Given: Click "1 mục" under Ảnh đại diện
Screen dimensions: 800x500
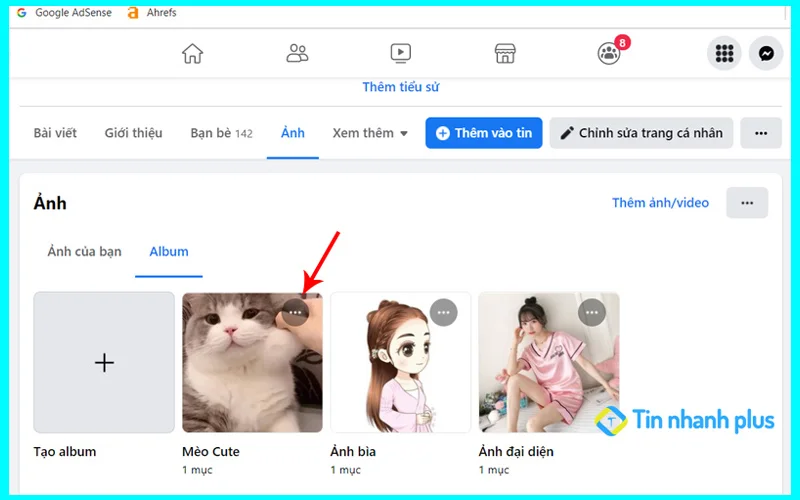Looking at the screenshot, I should (x=494, y=470).
